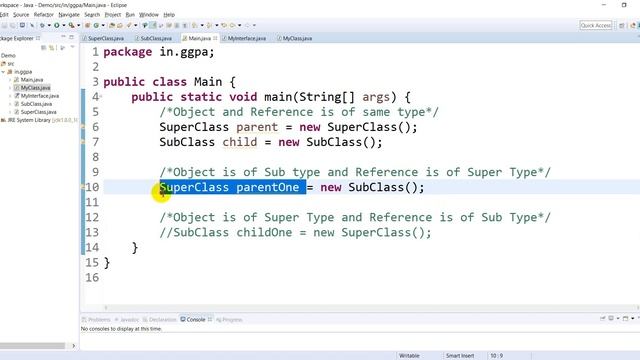Minimize the Package Explorer panel
This screenshot has width=640, height=360.
pos(63,37)
